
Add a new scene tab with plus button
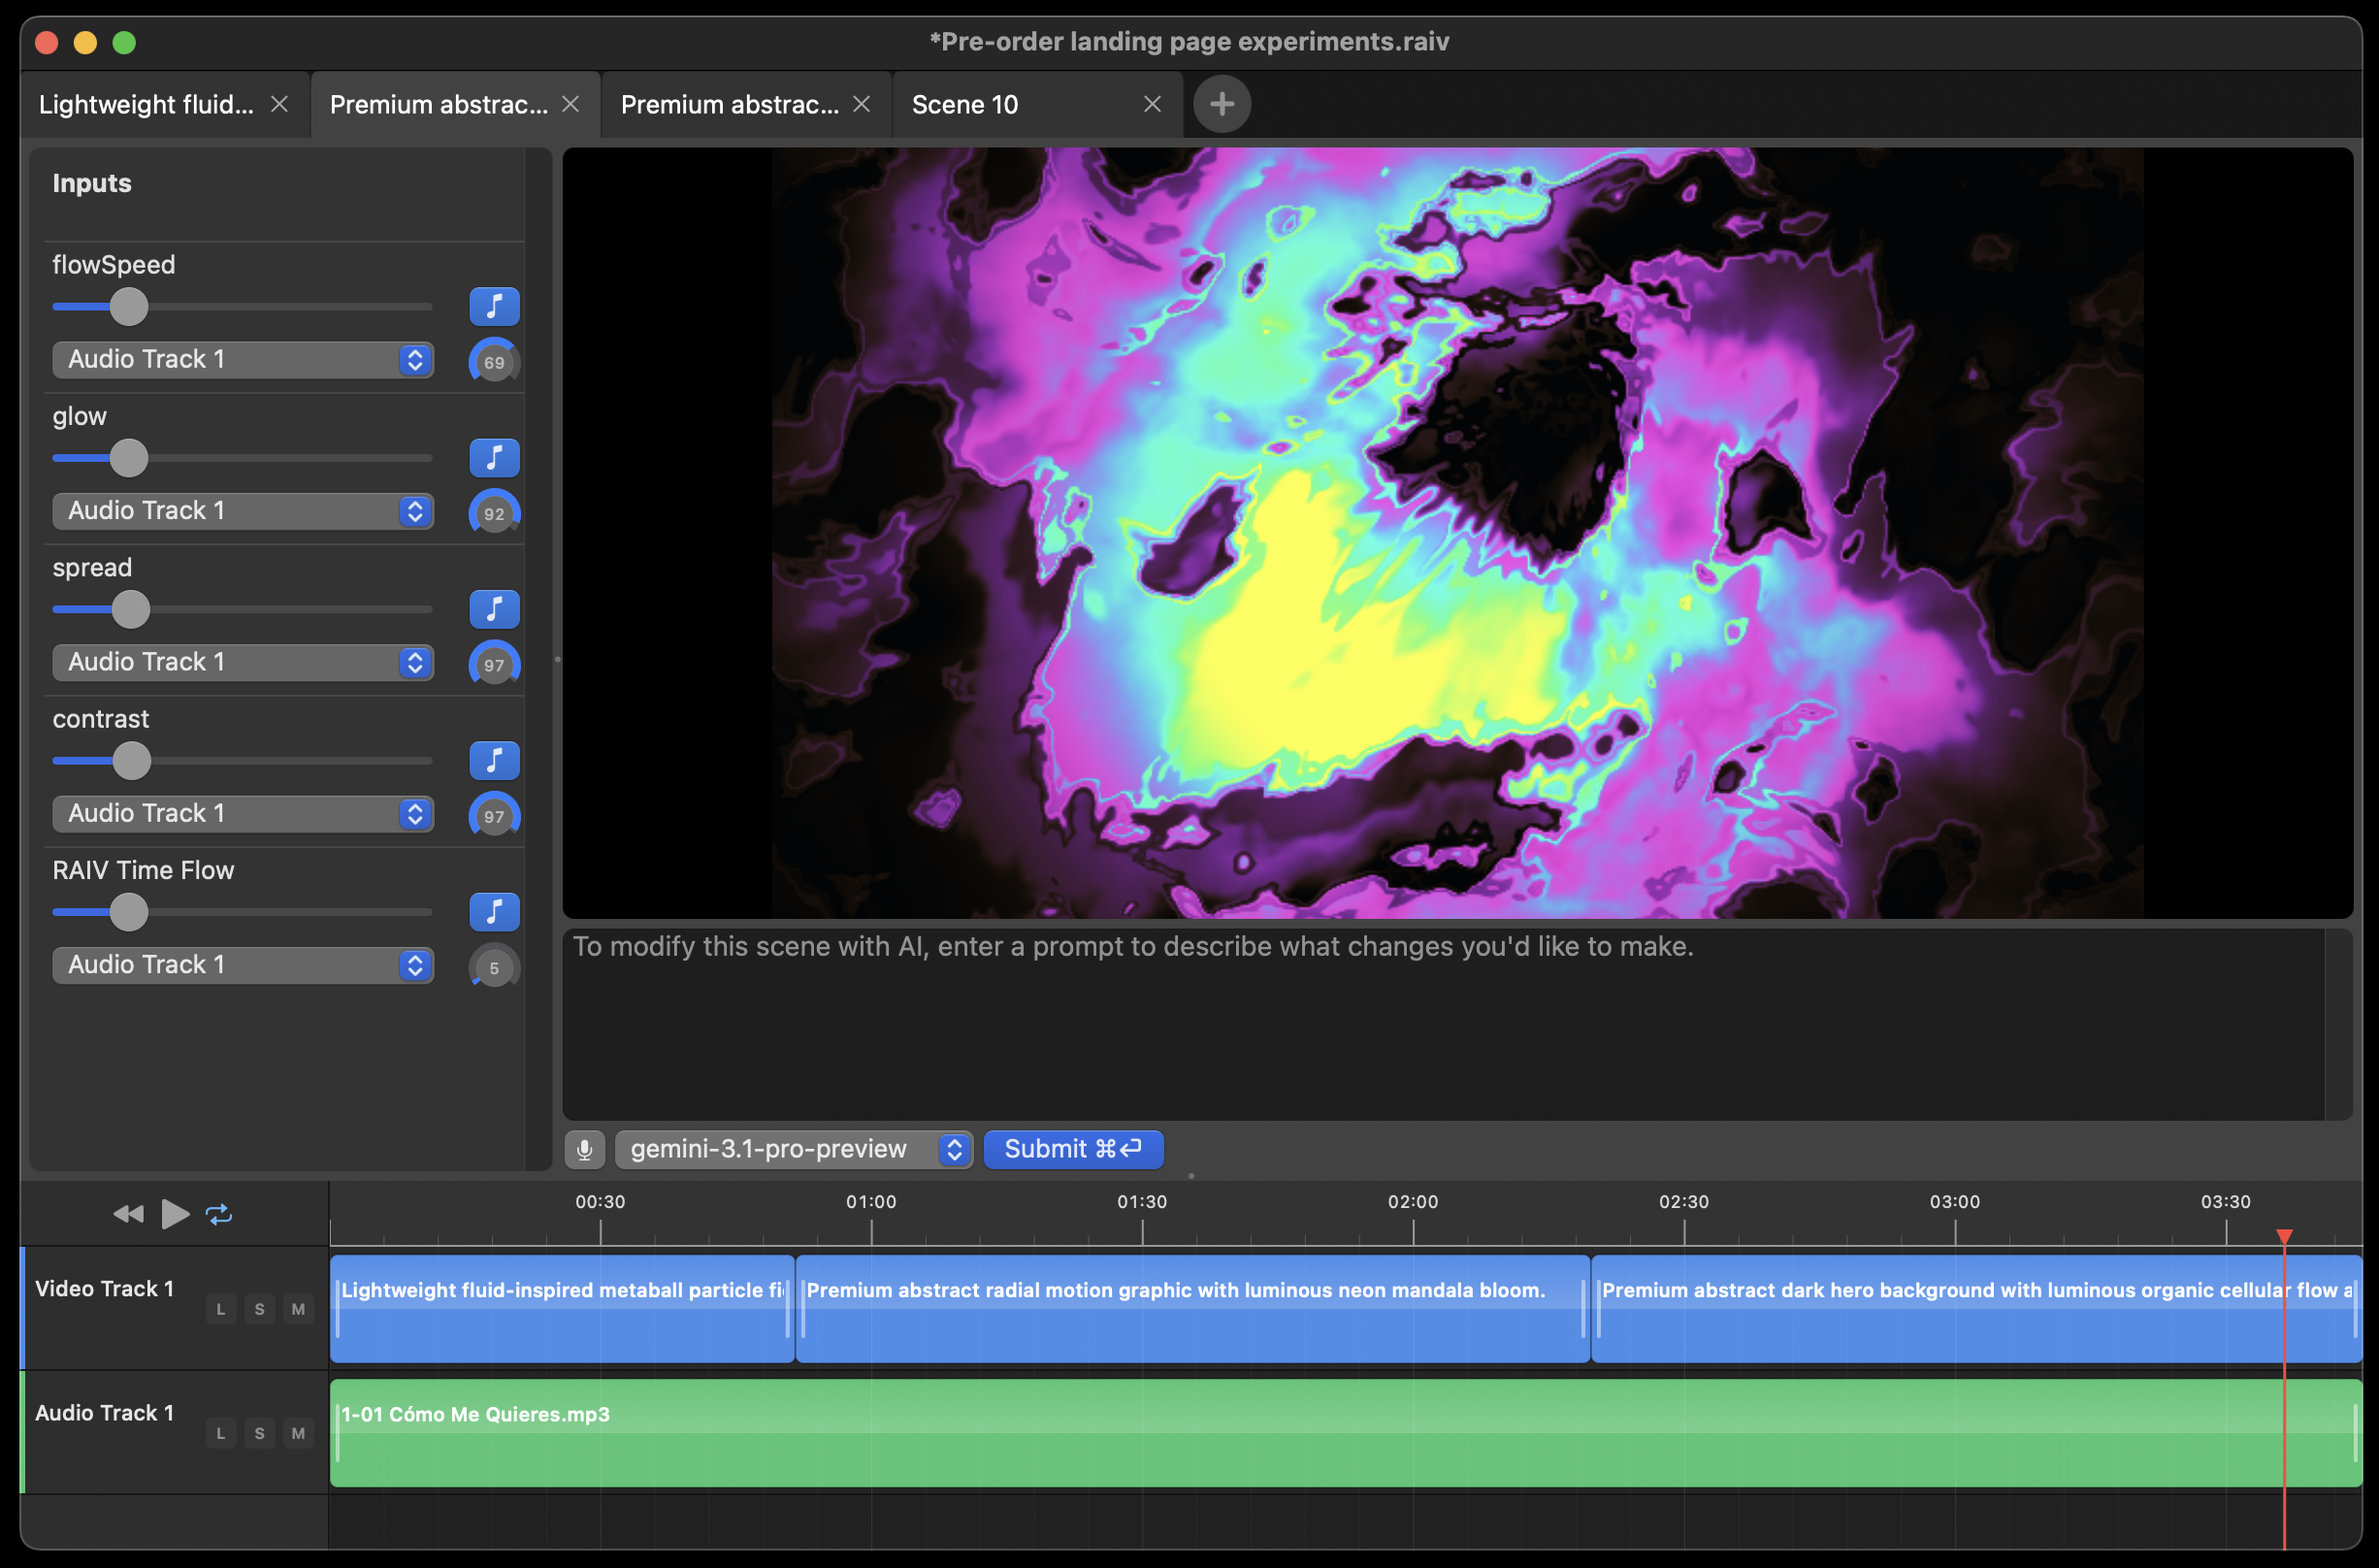pos(1221,104)
